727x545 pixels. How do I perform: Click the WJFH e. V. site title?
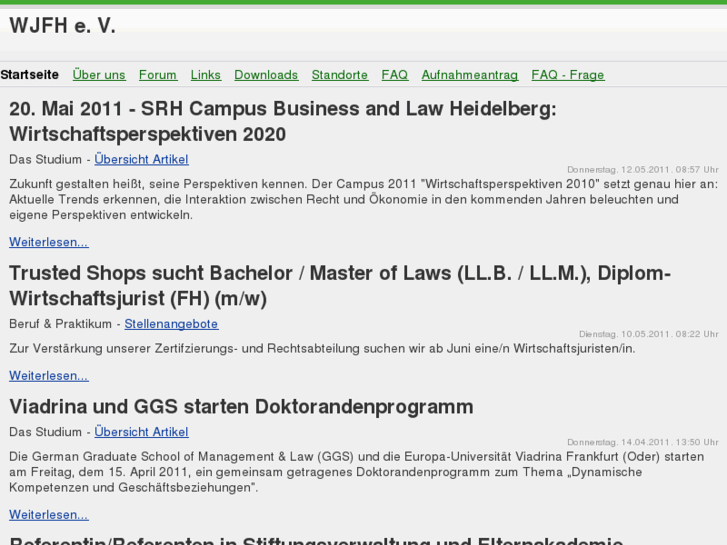(x=63, y=26)
